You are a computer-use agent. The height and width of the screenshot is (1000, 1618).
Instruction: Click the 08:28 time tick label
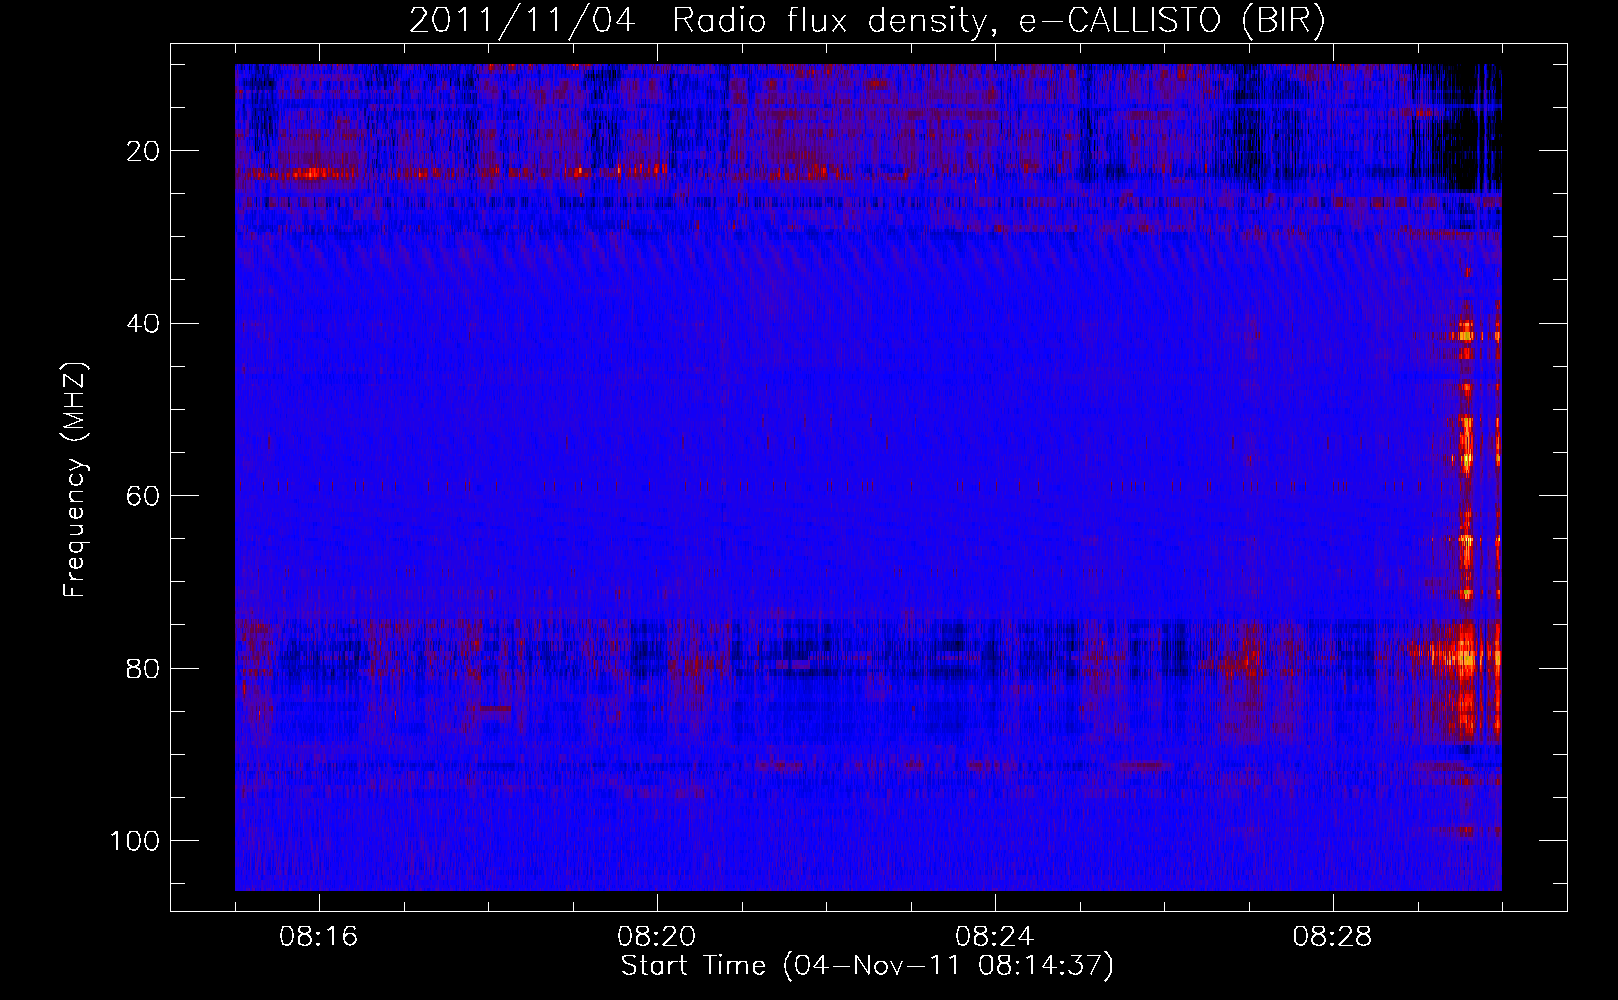[1333, 937]
